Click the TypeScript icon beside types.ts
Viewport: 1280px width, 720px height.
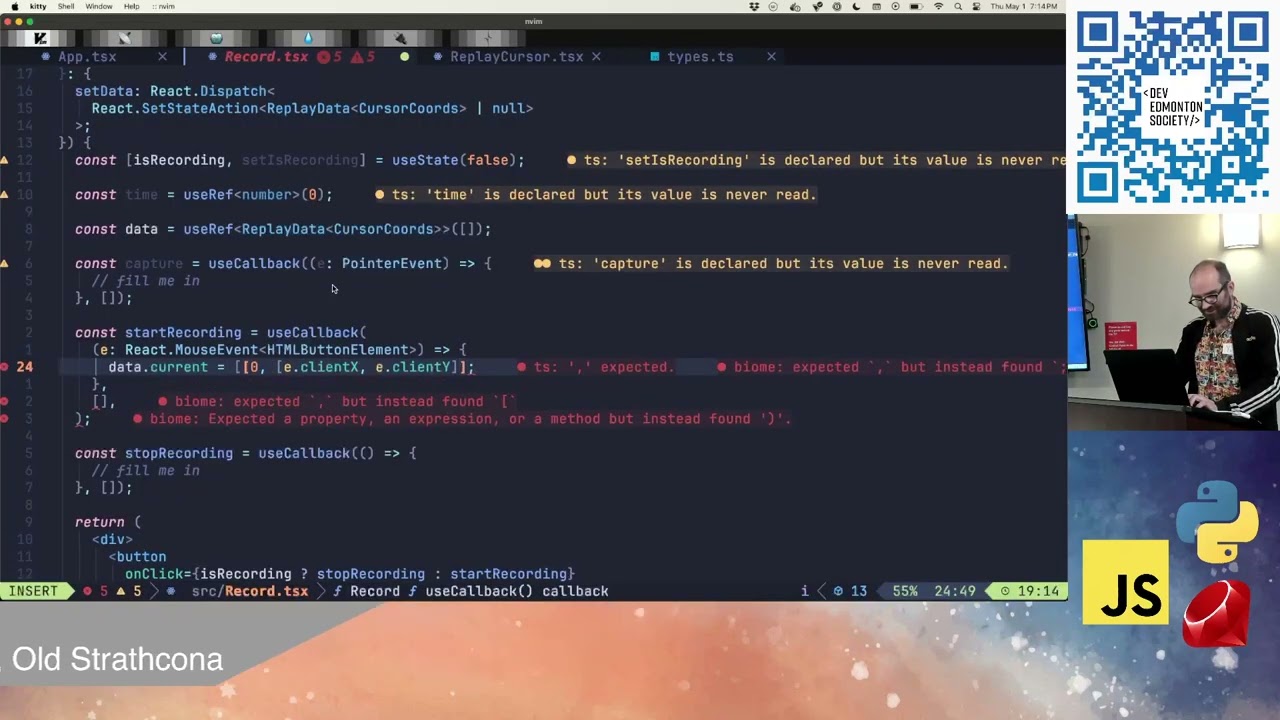655,57
